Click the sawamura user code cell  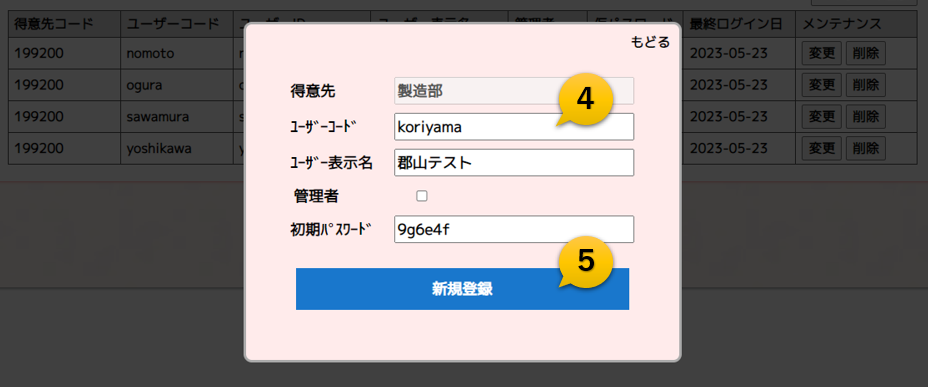(x=177, y=117)
